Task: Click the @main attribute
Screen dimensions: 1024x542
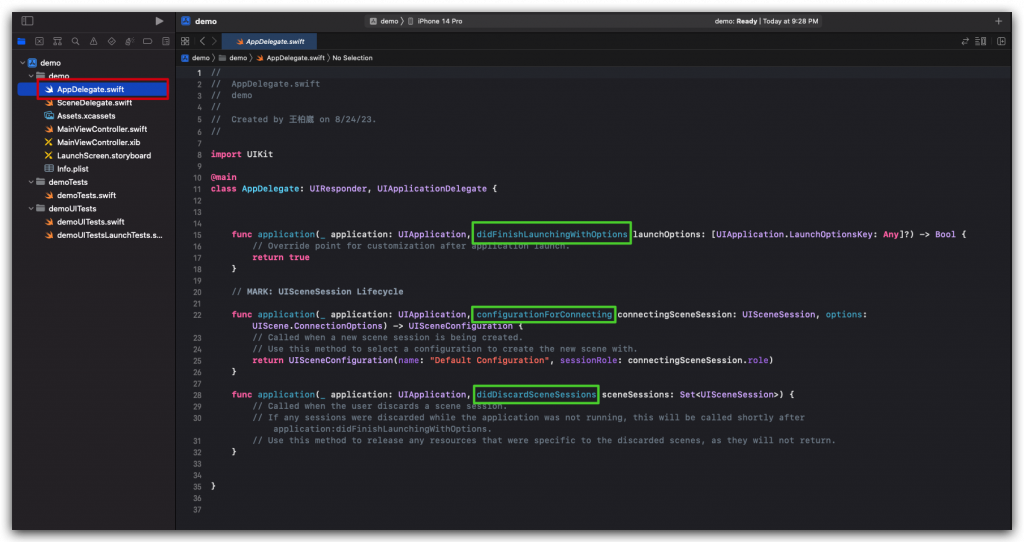Action: click(223, 177)
